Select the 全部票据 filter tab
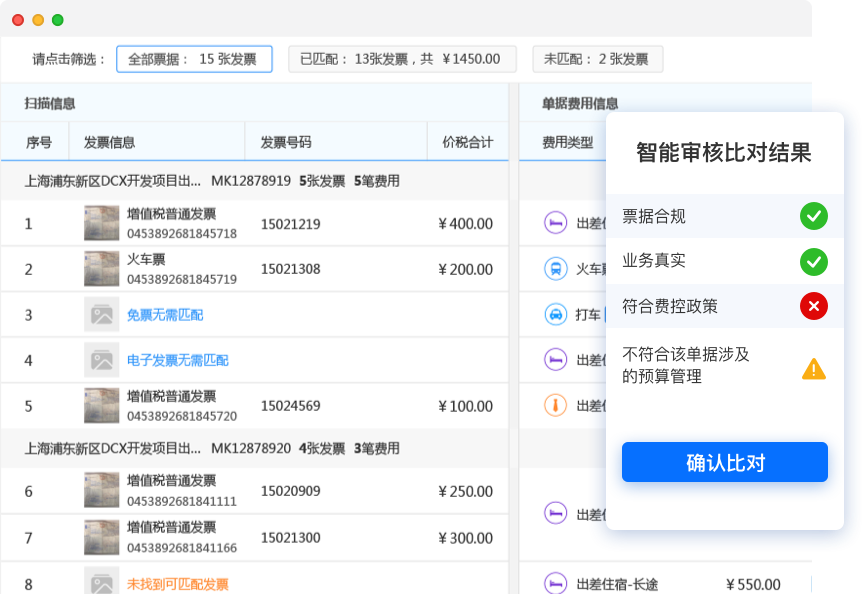 (x=194, y=58)
